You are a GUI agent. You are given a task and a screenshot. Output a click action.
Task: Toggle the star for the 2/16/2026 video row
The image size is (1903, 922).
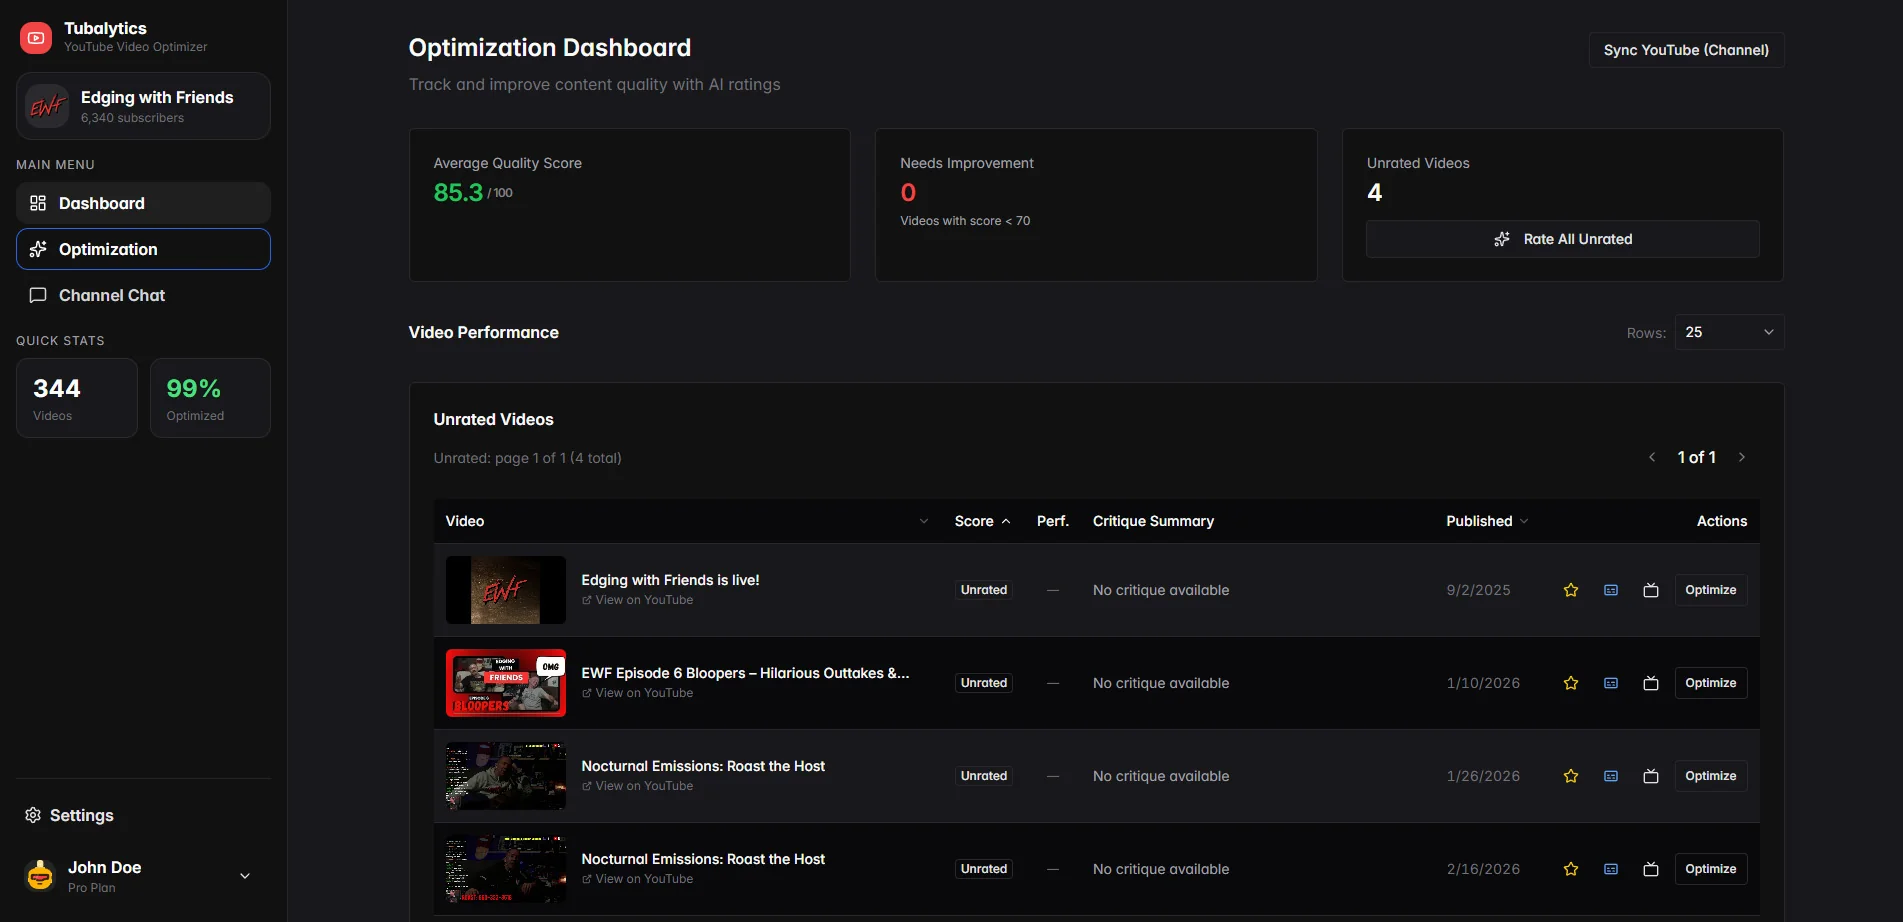tap(1570, 869)
